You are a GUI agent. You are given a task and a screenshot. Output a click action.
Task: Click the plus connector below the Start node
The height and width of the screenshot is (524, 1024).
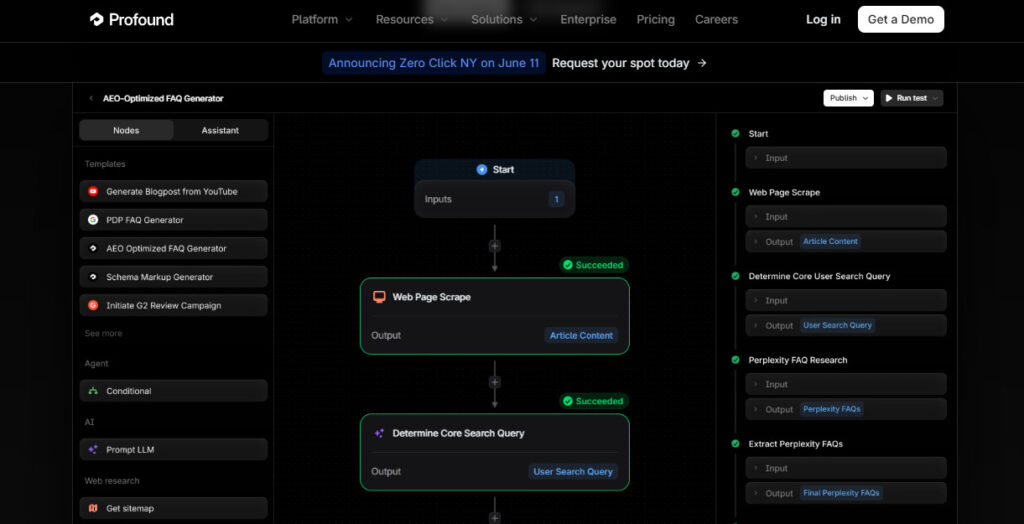point(494,245)
